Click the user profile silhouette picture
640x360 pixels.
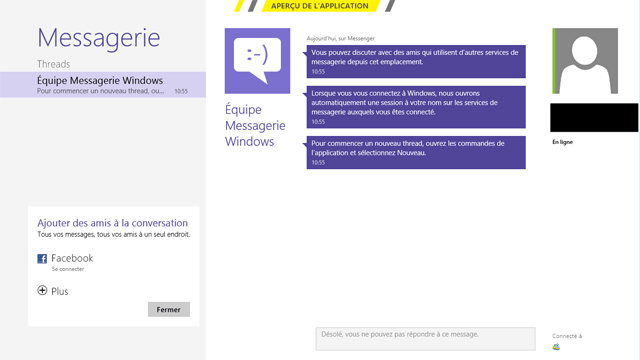(x=585, y=61)
